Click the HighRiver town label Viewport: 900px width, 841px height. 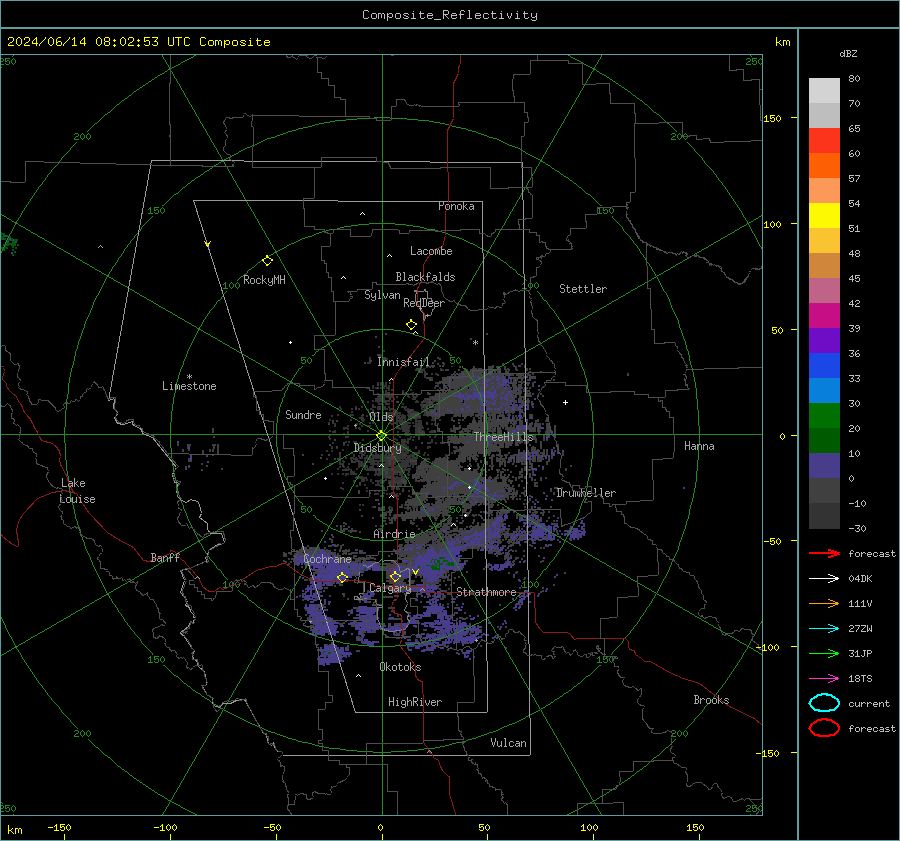[x=415, y=702]
